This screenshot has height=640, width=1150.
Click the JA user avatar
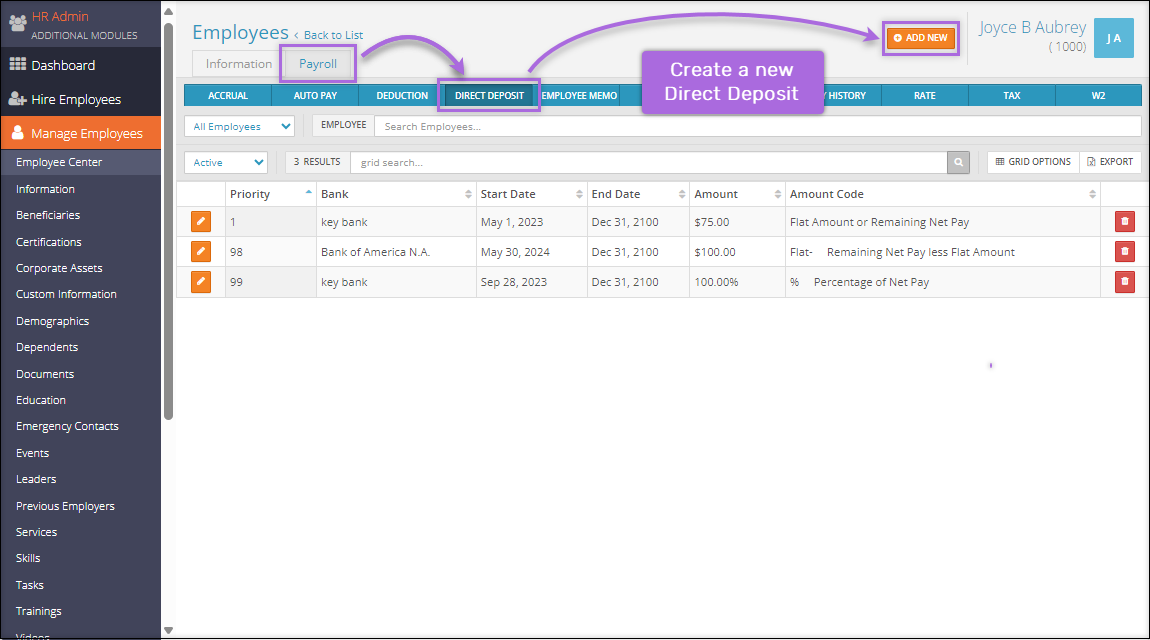tap(1113, 38)
